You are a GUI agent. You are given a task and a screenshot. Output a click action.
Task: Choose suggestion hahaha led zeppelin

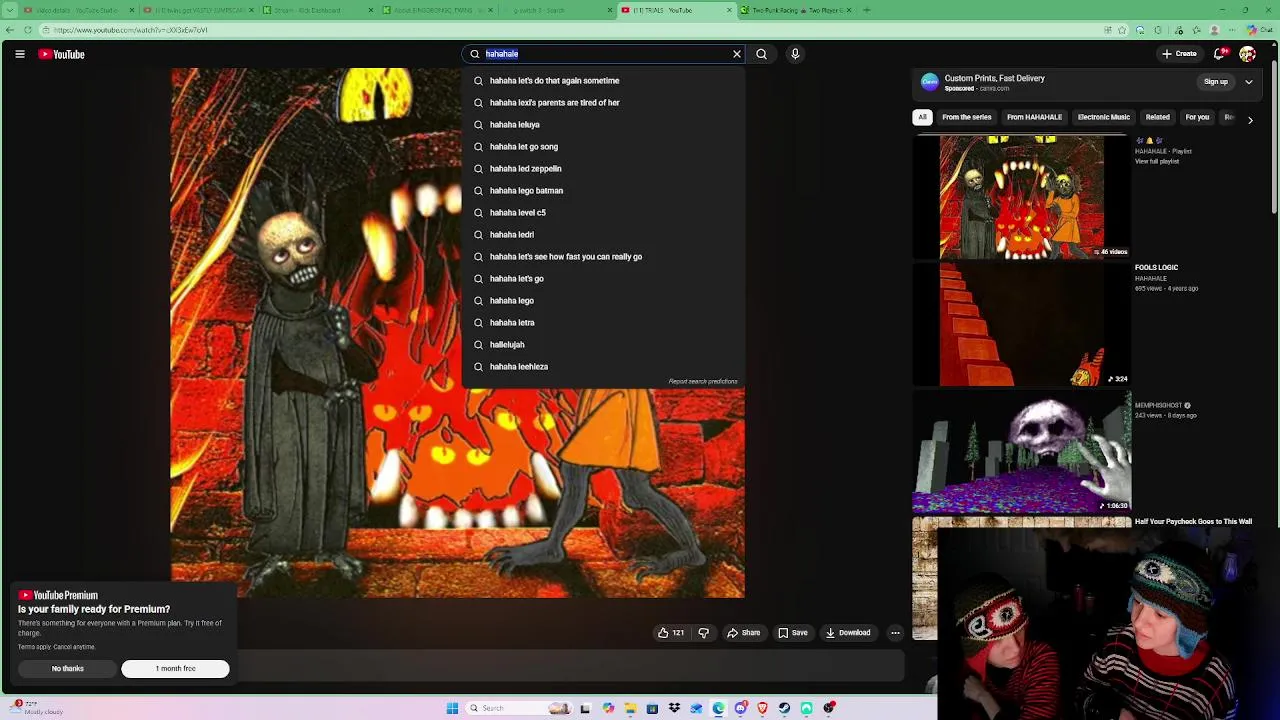point(603,169)
